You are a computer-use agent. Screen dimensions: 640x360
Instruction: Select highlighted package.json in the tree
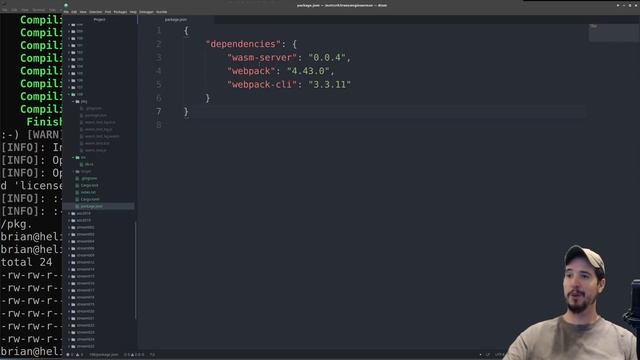(98, 206)
